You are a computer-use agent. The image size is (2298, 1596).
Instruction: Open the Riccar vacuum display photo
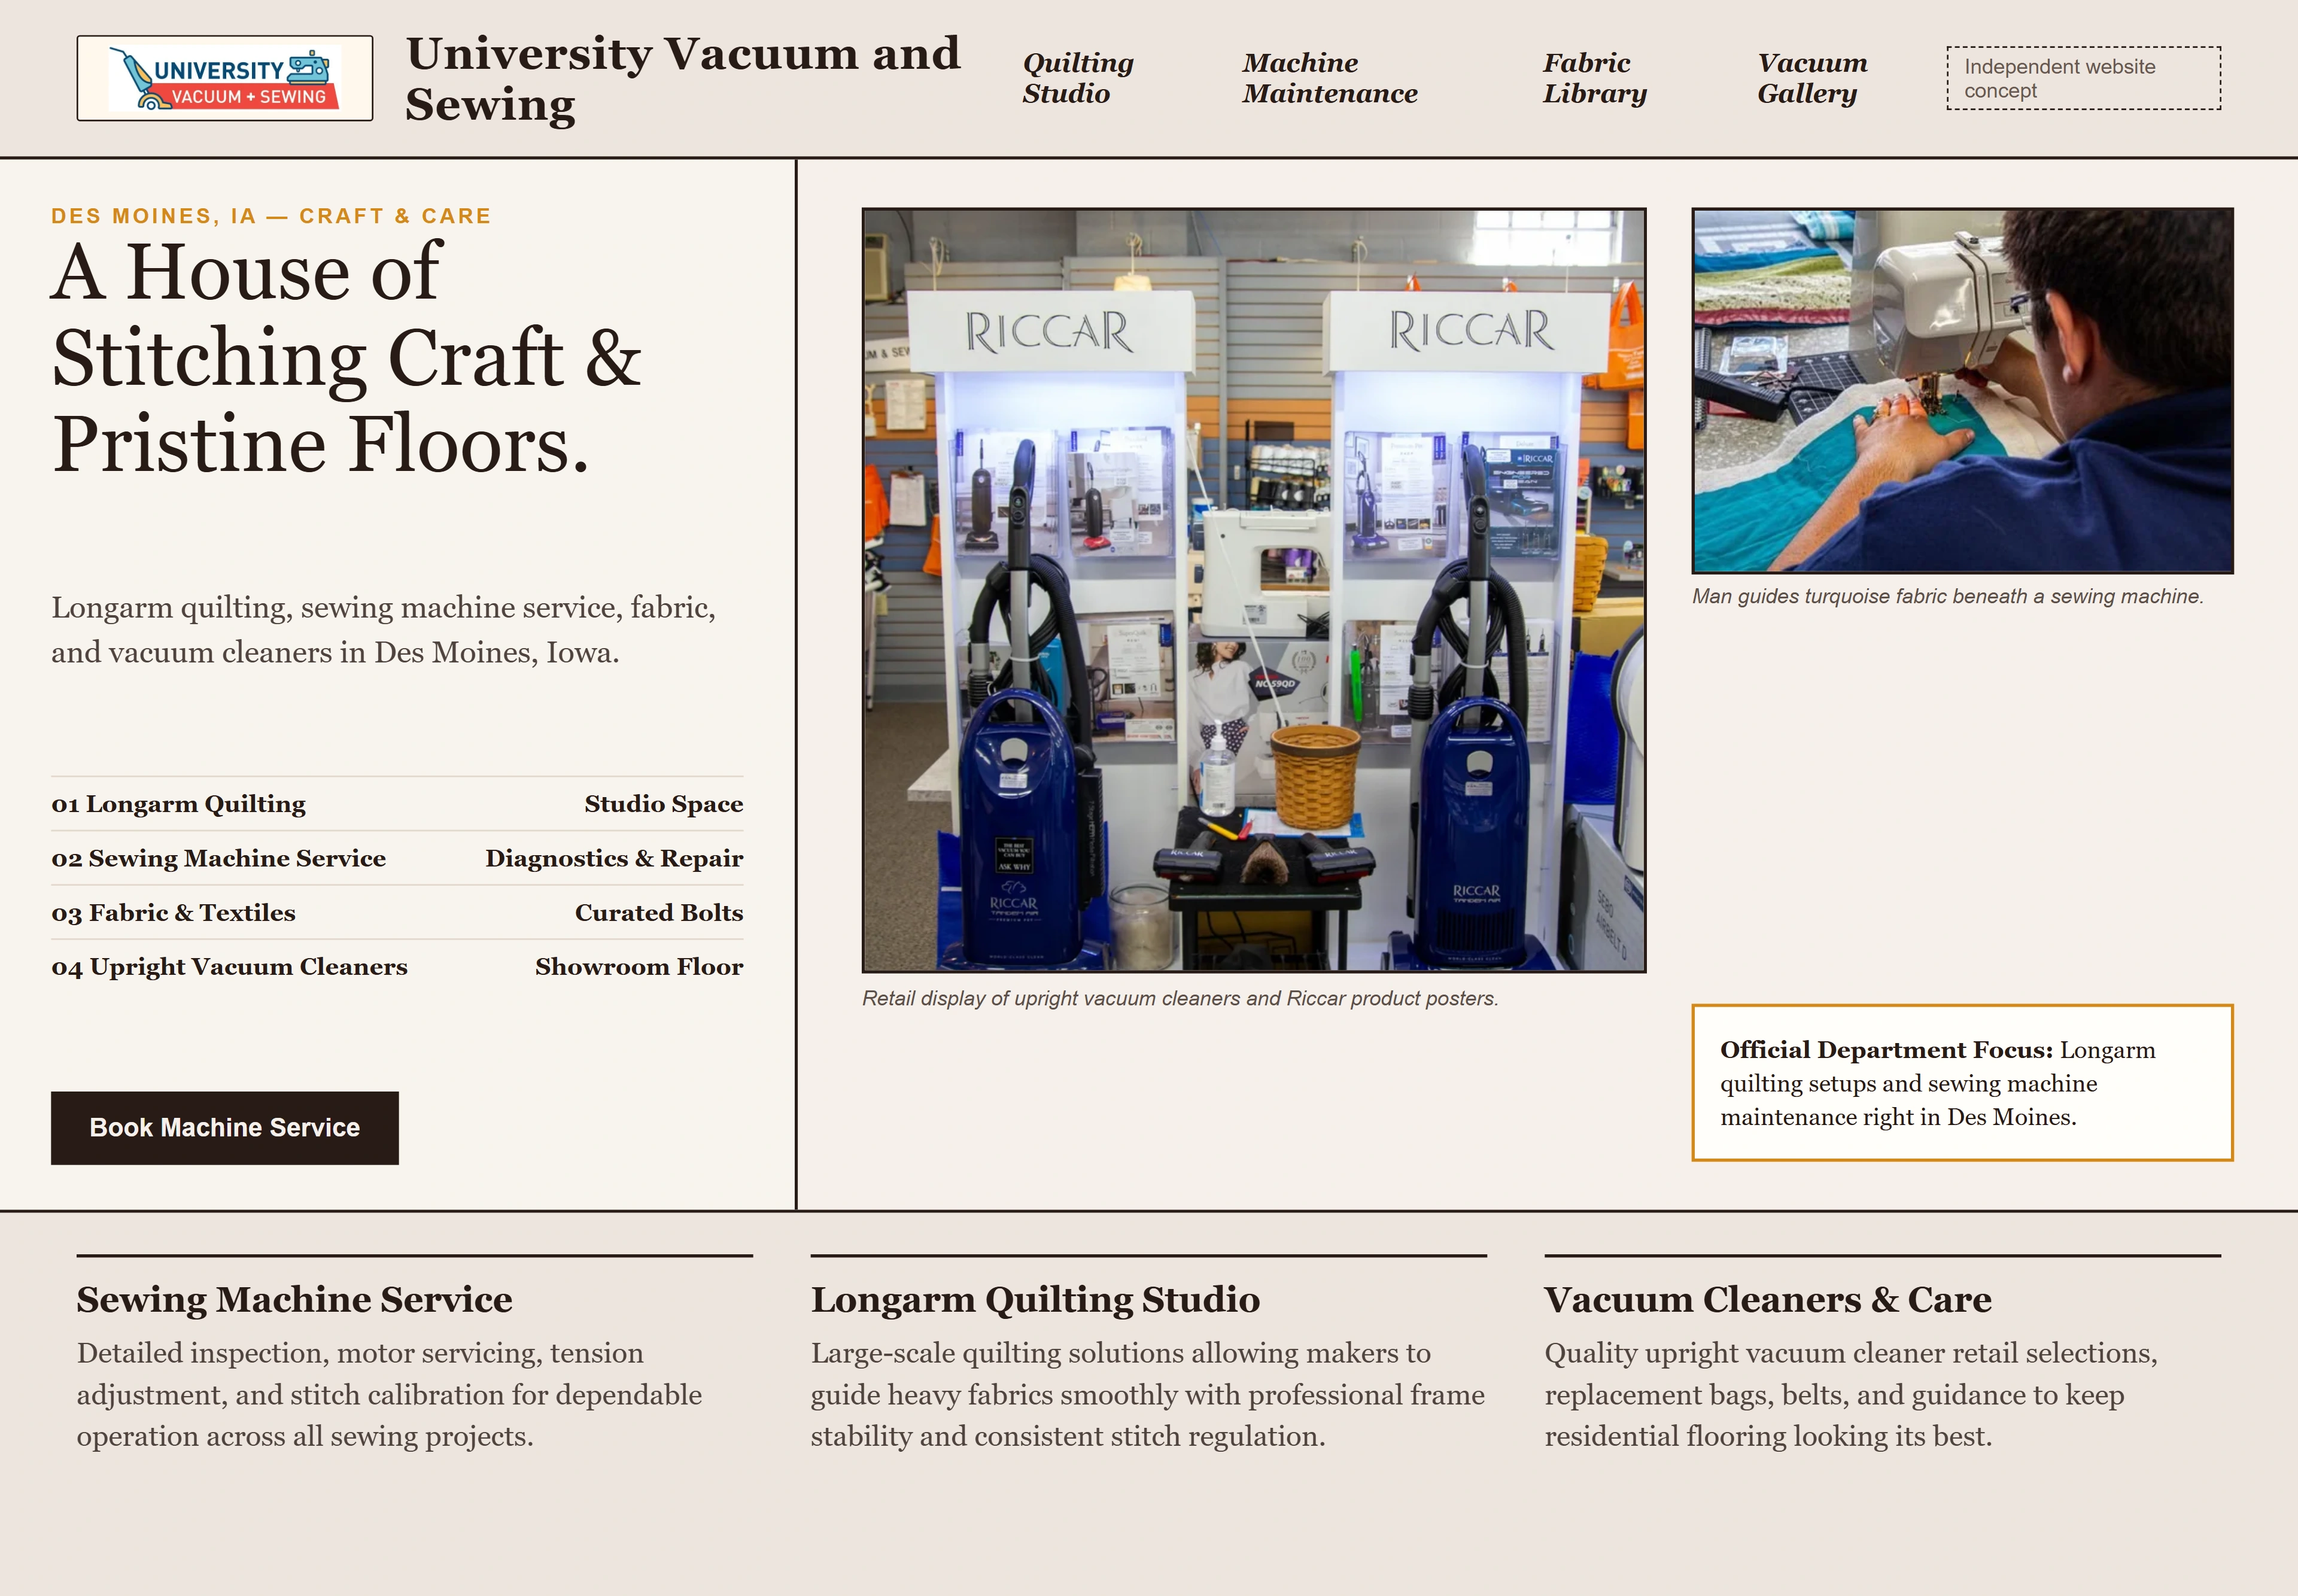[x=1254, y=590]
